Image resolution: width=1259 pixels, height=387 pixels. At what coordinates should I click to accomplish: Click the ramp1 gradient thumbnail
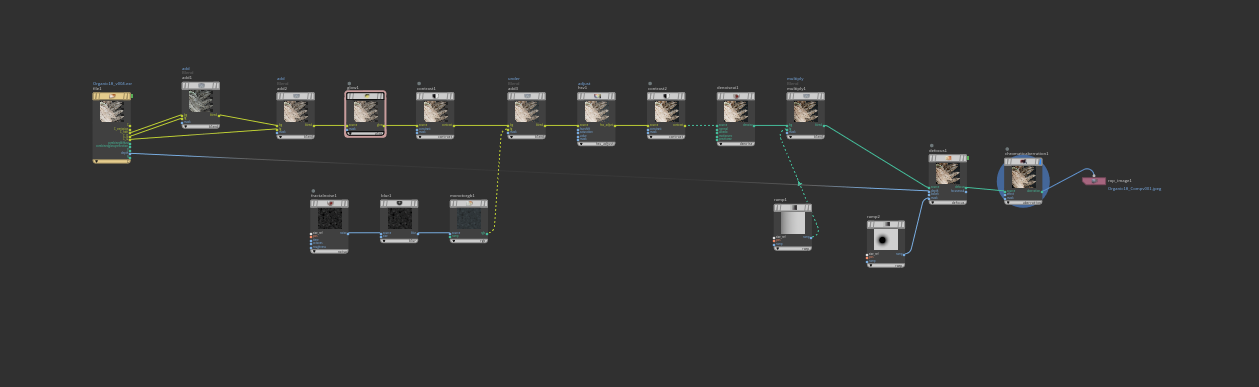792,222
